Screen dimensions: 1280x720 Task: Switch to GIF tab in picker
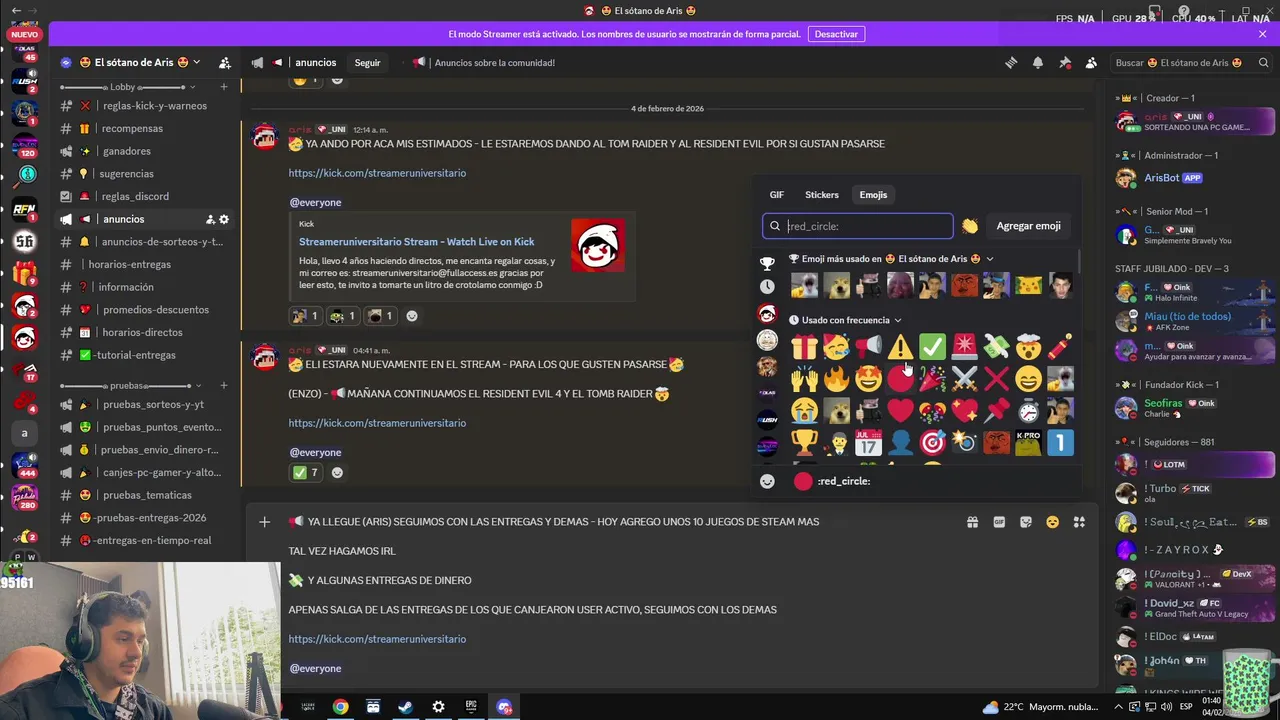(x=777, y=195)
